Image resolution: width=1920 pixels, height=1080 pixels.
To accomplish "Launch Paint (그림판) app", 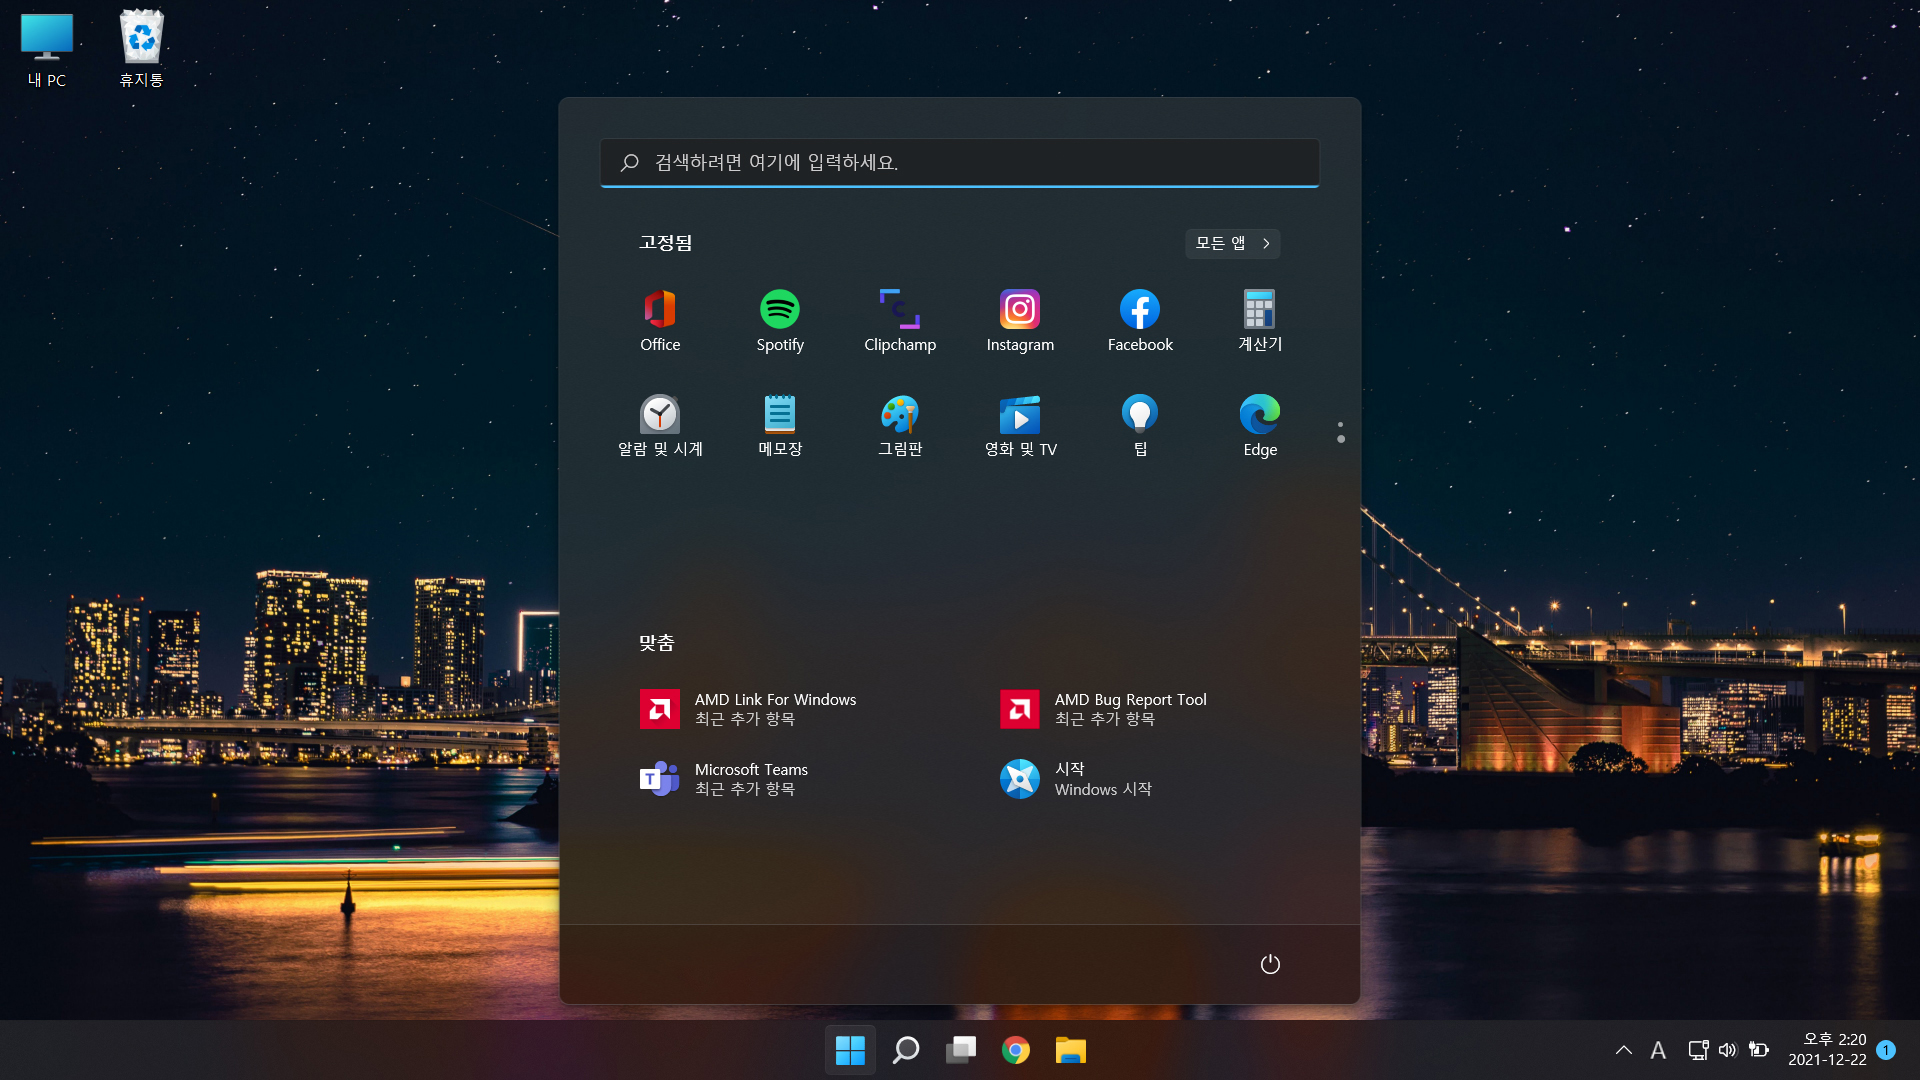I will coord(900,425).
